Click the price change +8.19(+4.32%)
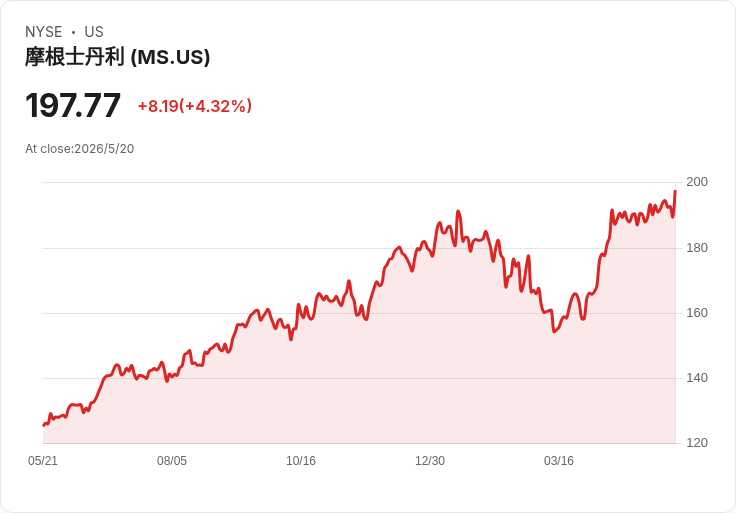Image resolution: width=736 pixels, height=513 pixels. coord(195,106)
